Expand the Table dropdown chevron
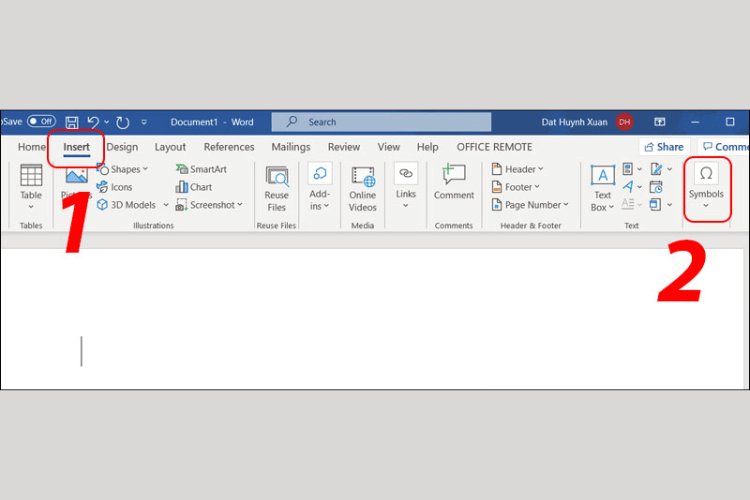This screenshot has height=500, width=750. coord(31,207)
